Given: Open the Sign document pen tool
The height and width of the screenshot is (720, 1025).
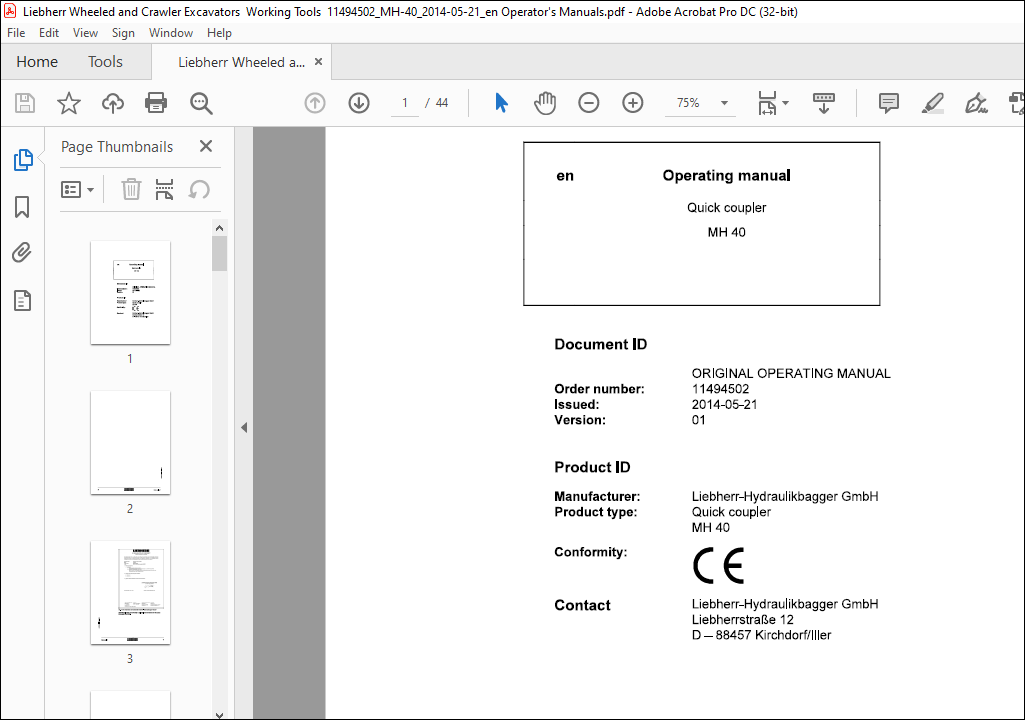Looking at the screenshot, I should 976,103.
